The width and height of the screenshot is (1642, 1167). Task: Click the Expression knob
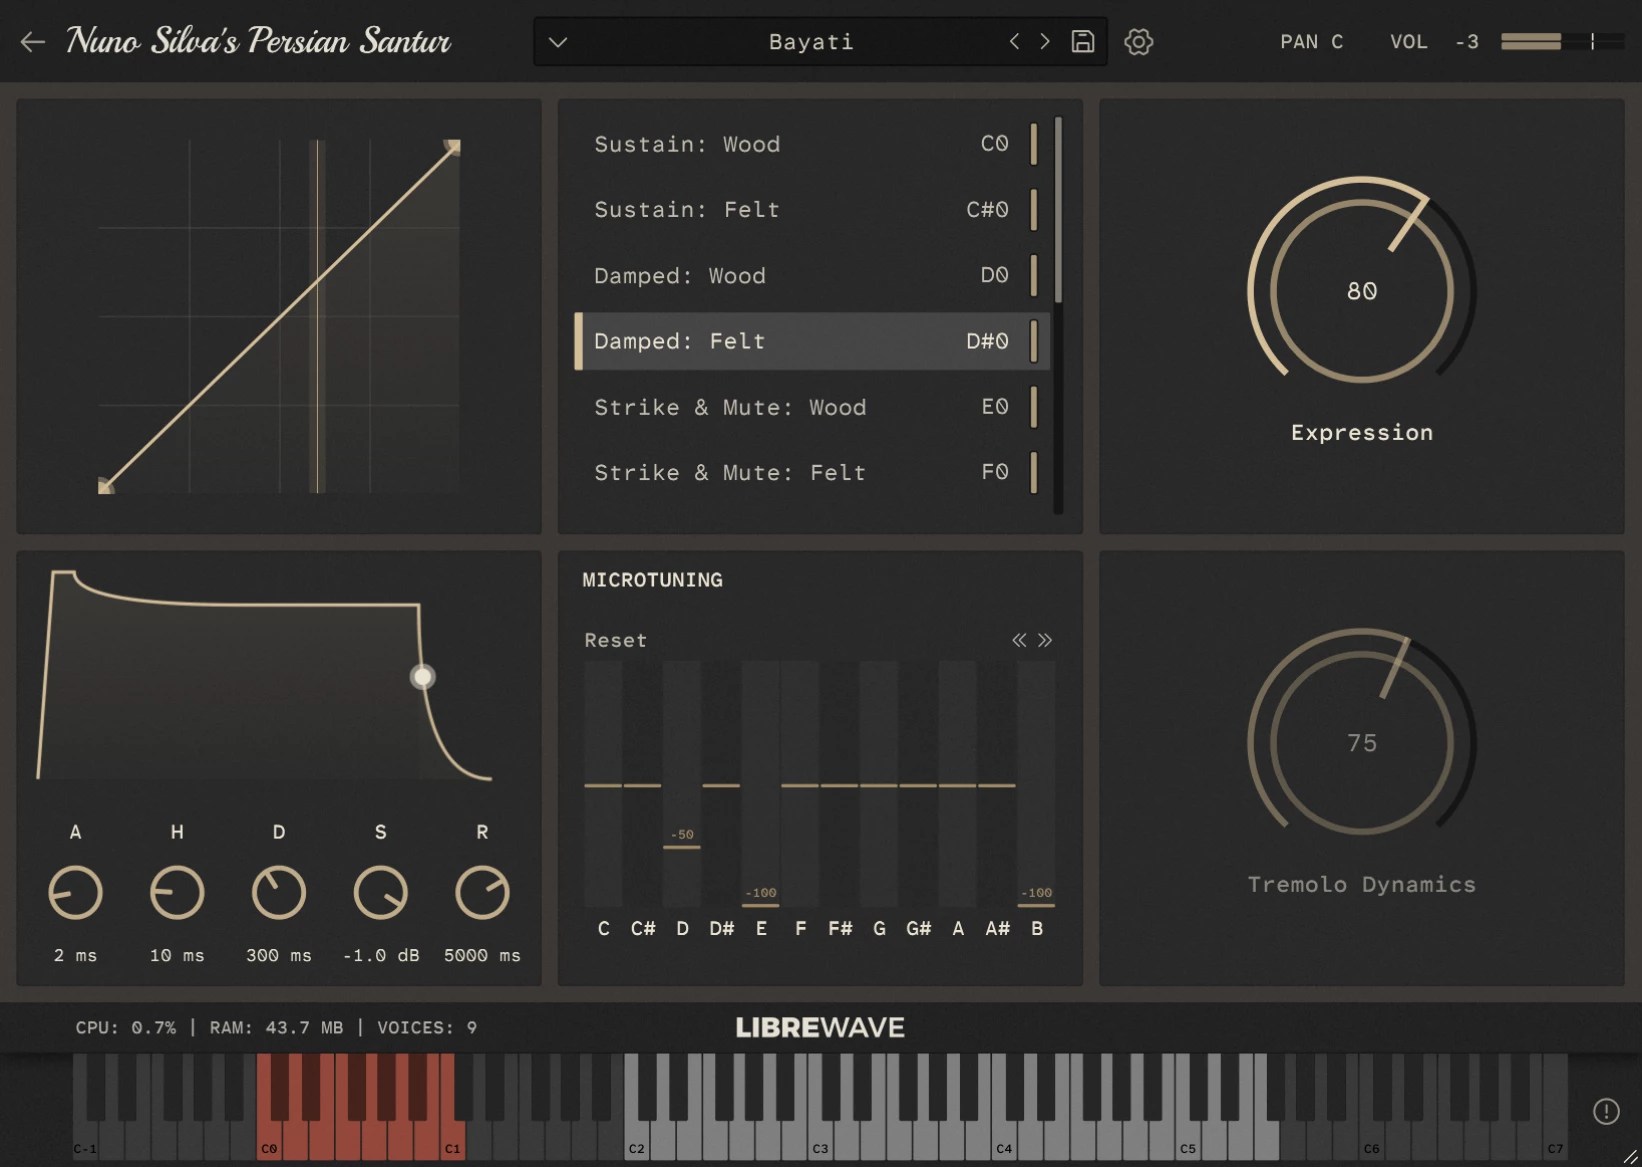(1361, 290)
